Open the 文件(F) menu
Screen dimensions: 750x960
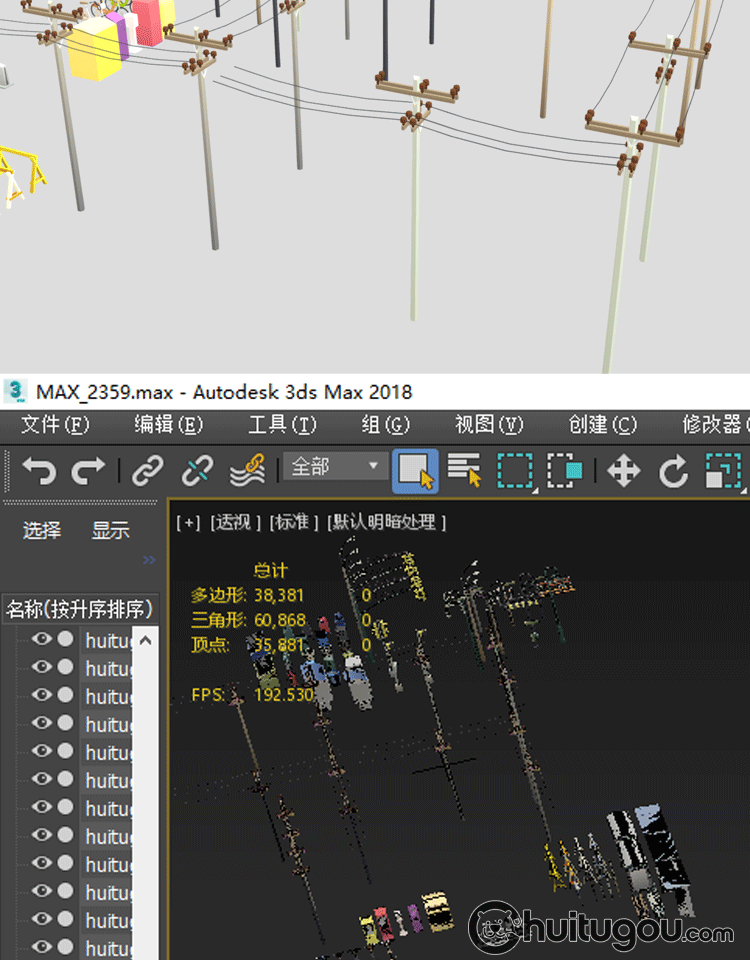[x=55, y=425]
